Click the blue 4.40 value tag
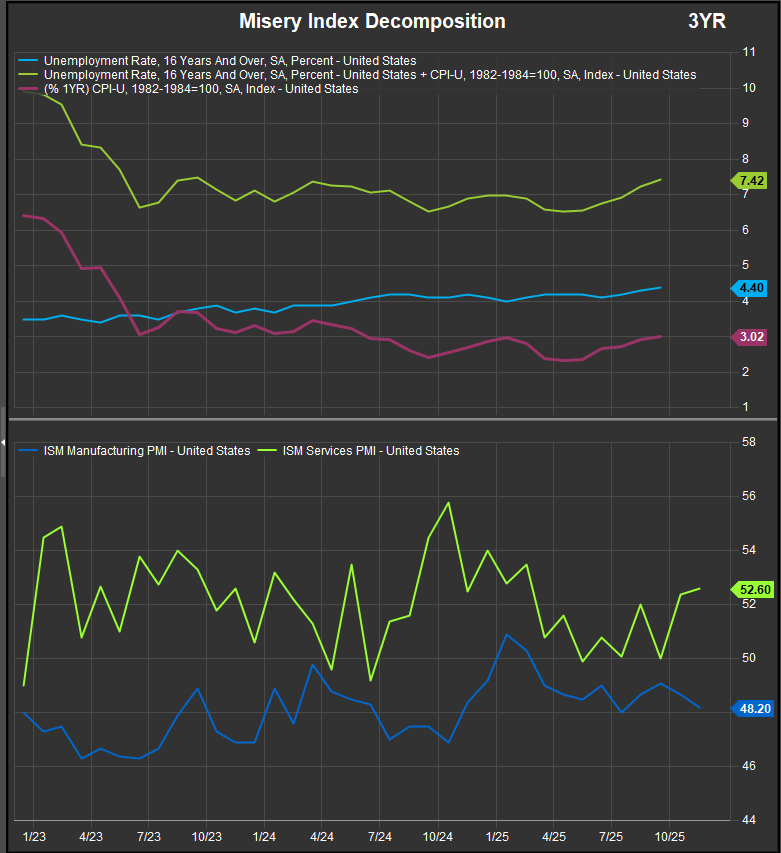This screenshot has width=781, height=853. click(x=751, y=288)
